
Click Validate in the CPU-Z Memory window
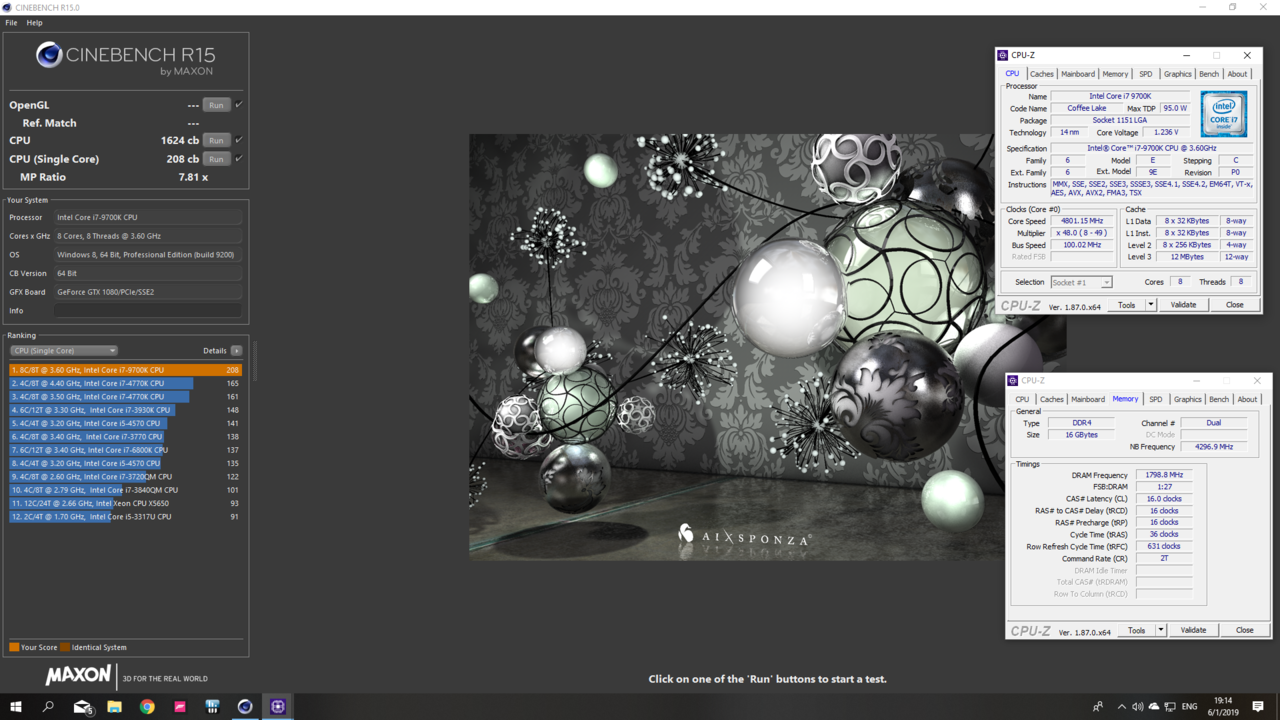[1193, 630]
